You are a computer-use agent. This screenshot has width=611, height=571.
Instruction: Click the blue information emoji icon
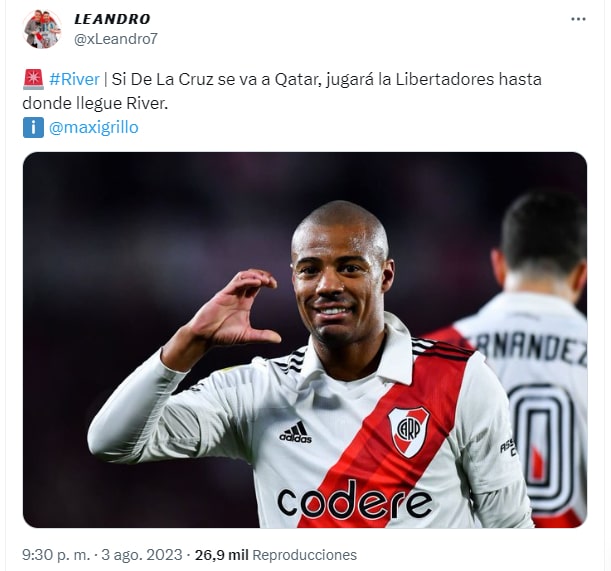pos(33,127)
